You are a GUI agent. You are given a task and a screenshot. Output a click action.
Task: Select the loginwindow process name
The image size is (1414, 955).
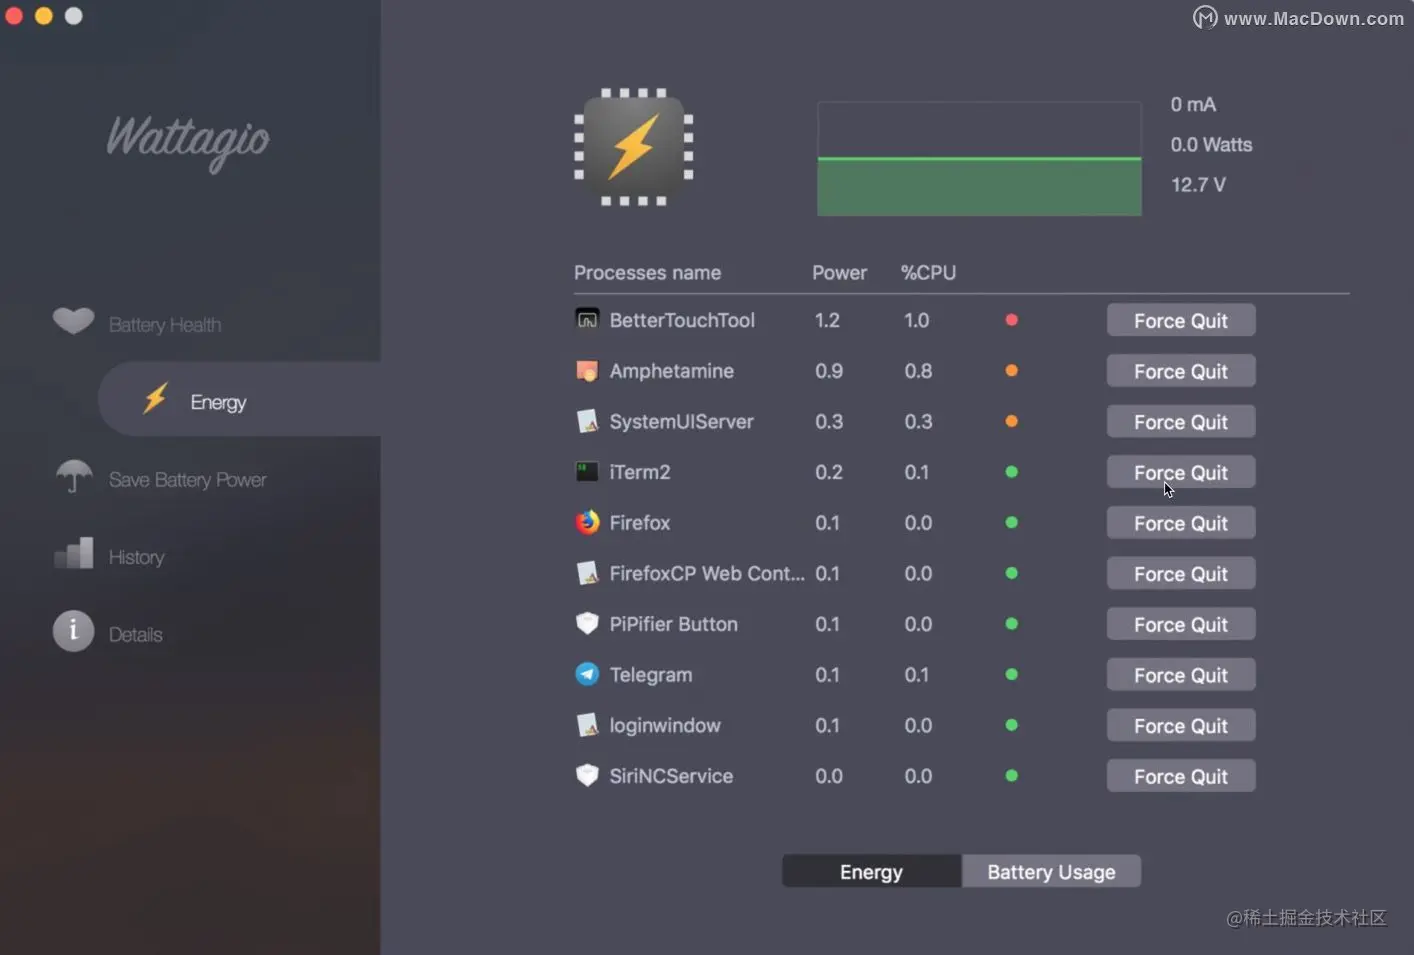(x=665, y=725)
